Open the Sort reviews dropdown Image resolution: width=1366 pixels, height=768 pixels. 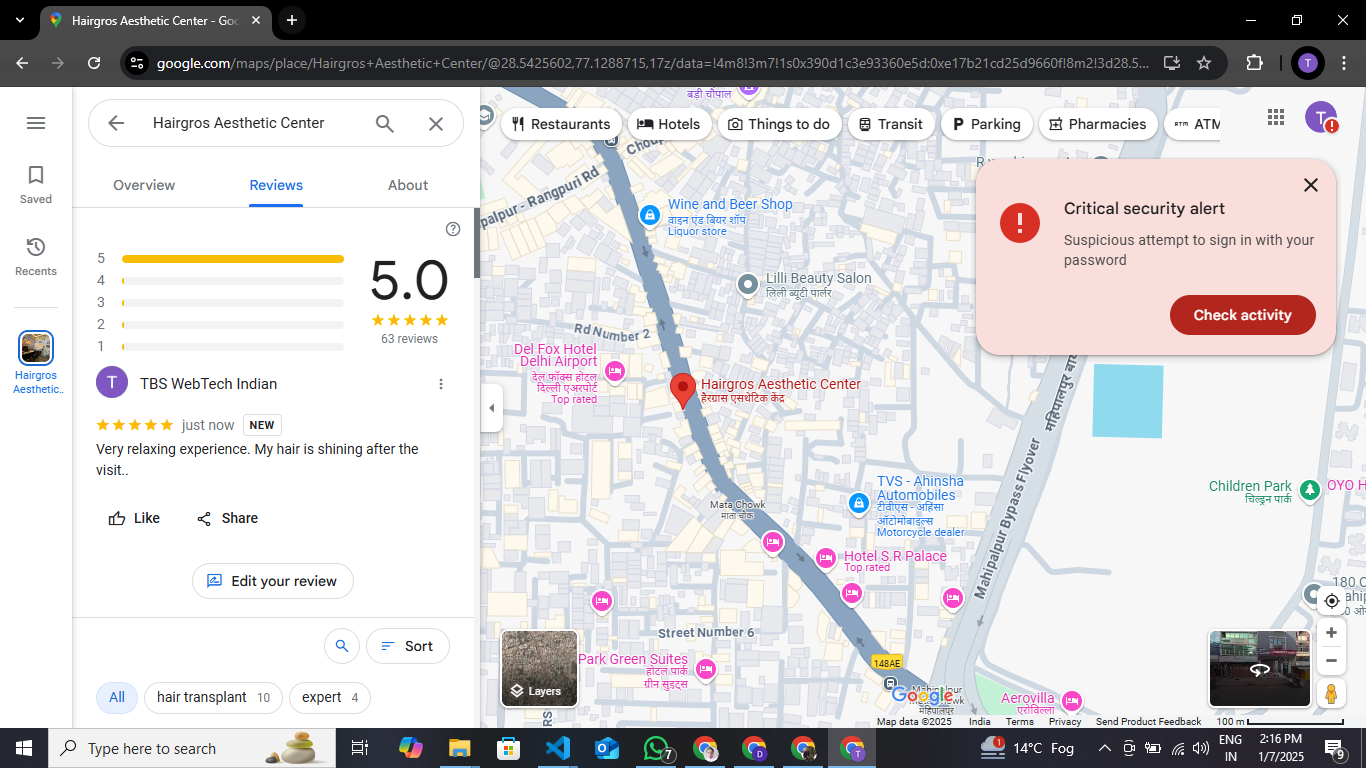click(408, 646)
